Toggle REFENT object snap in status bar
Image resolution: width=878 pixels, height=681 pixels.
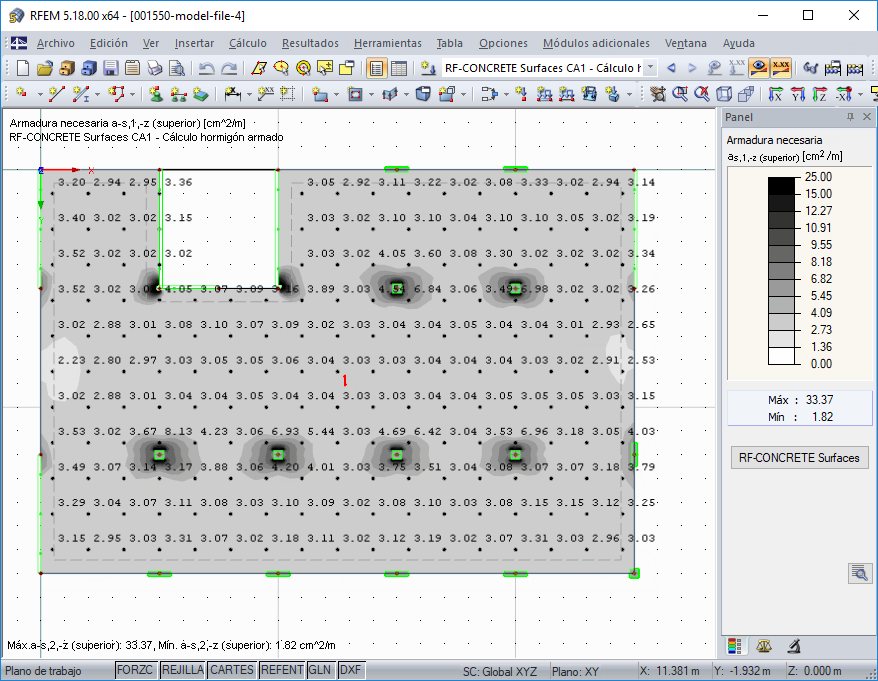(x=282, y=670)
